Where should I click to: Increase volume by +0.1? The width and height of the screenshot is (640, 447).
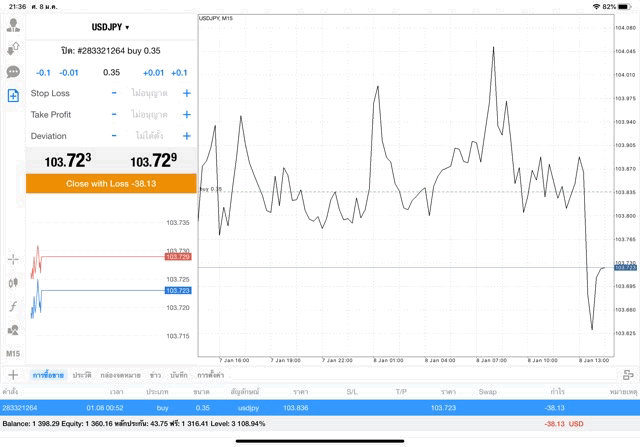(x=179, y=73)
